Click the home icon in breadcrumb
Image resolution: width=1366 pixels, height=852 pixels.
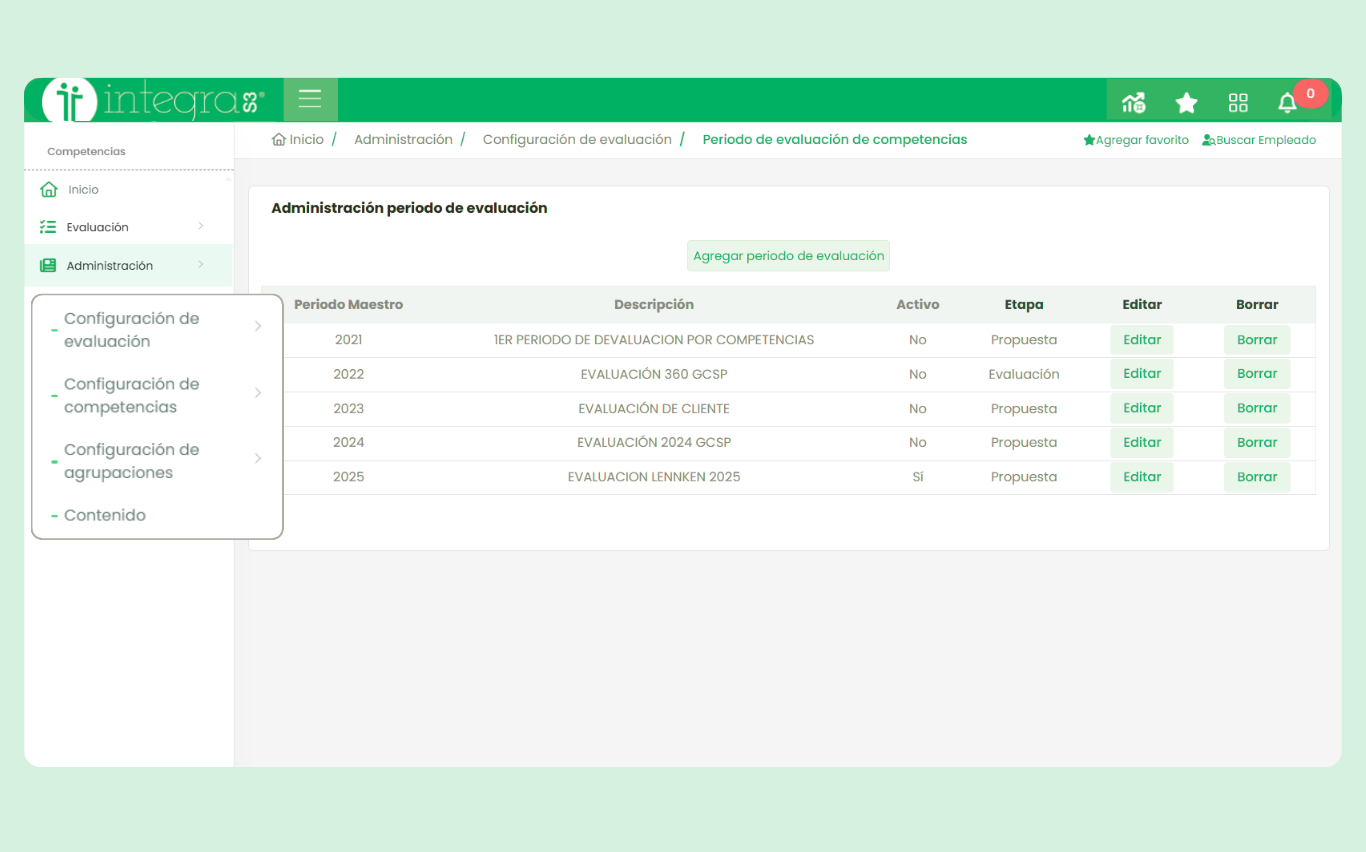point(279,140)
